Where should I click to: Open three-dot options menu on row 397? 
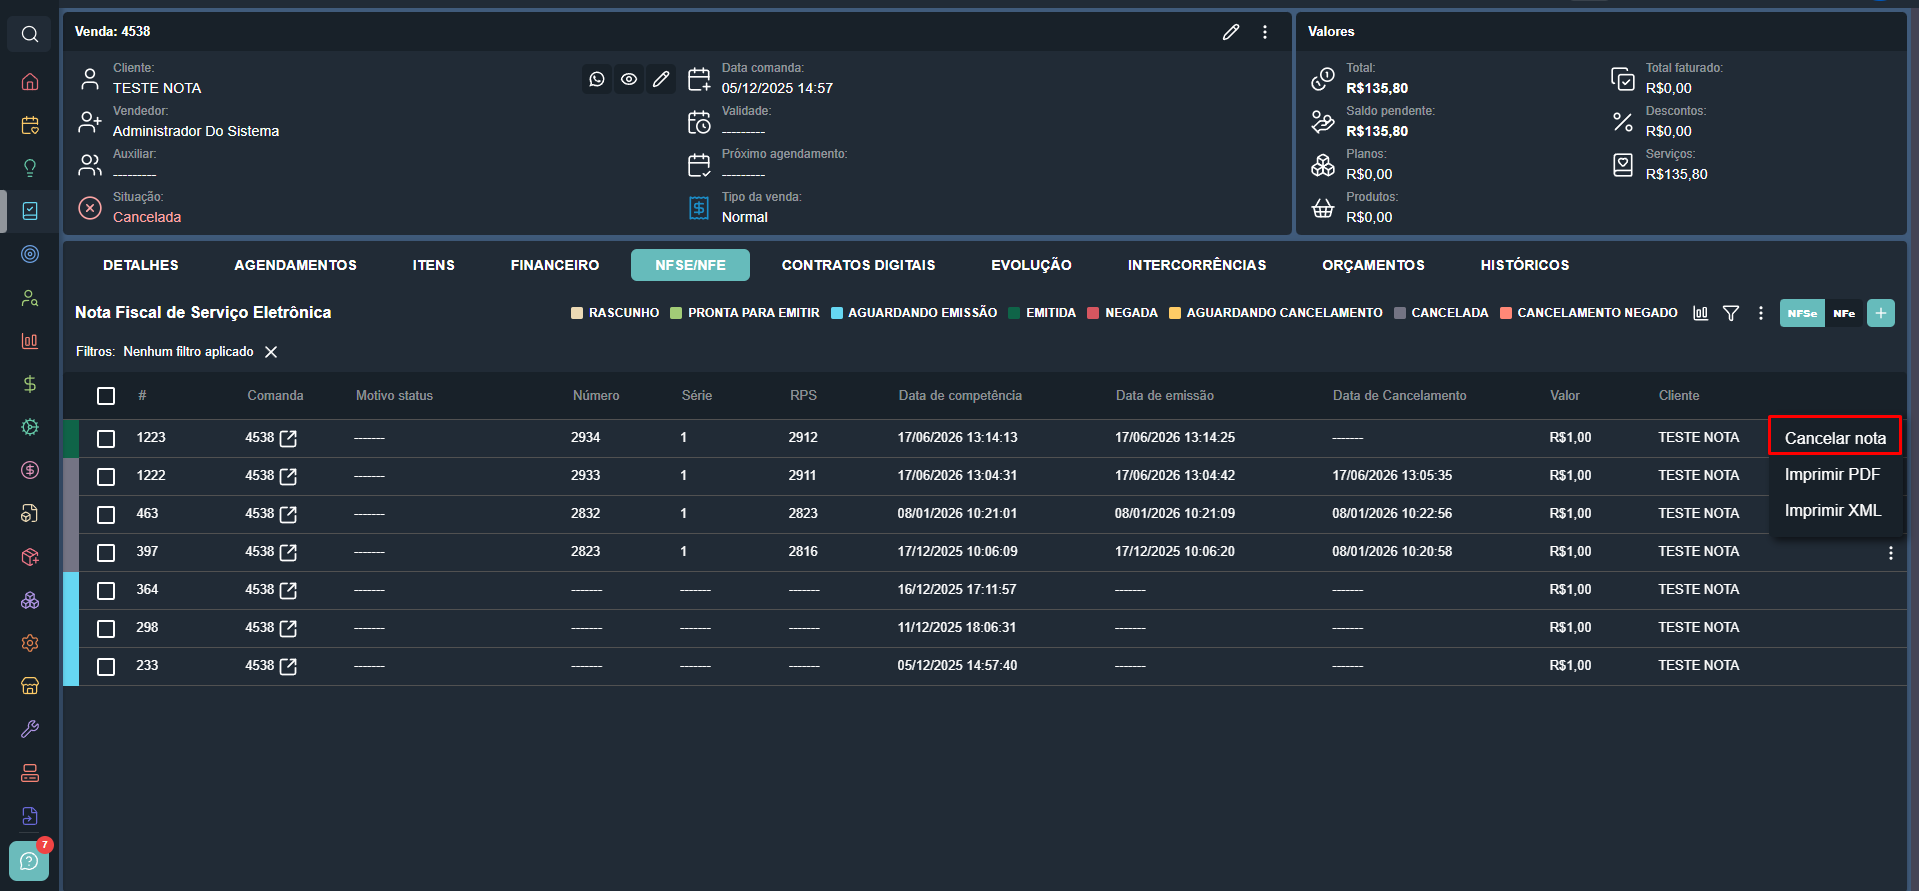pyautogui.click(x=1890, y=553)
